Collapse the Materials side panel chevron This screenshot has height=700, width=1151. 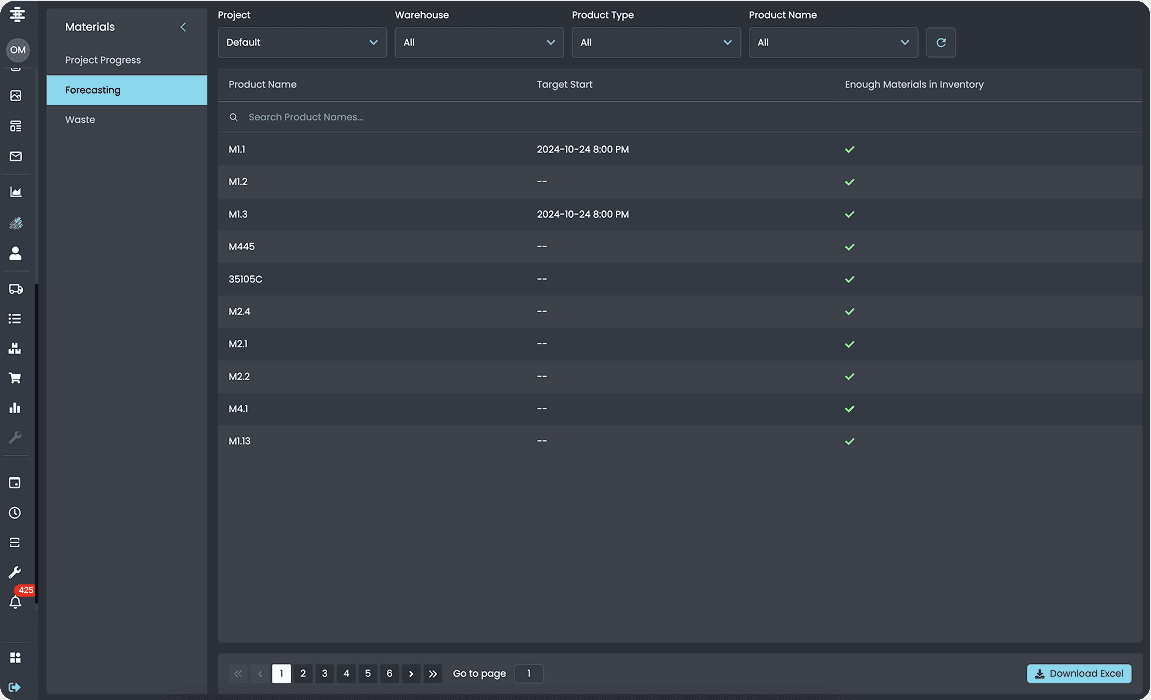[183, 27]
